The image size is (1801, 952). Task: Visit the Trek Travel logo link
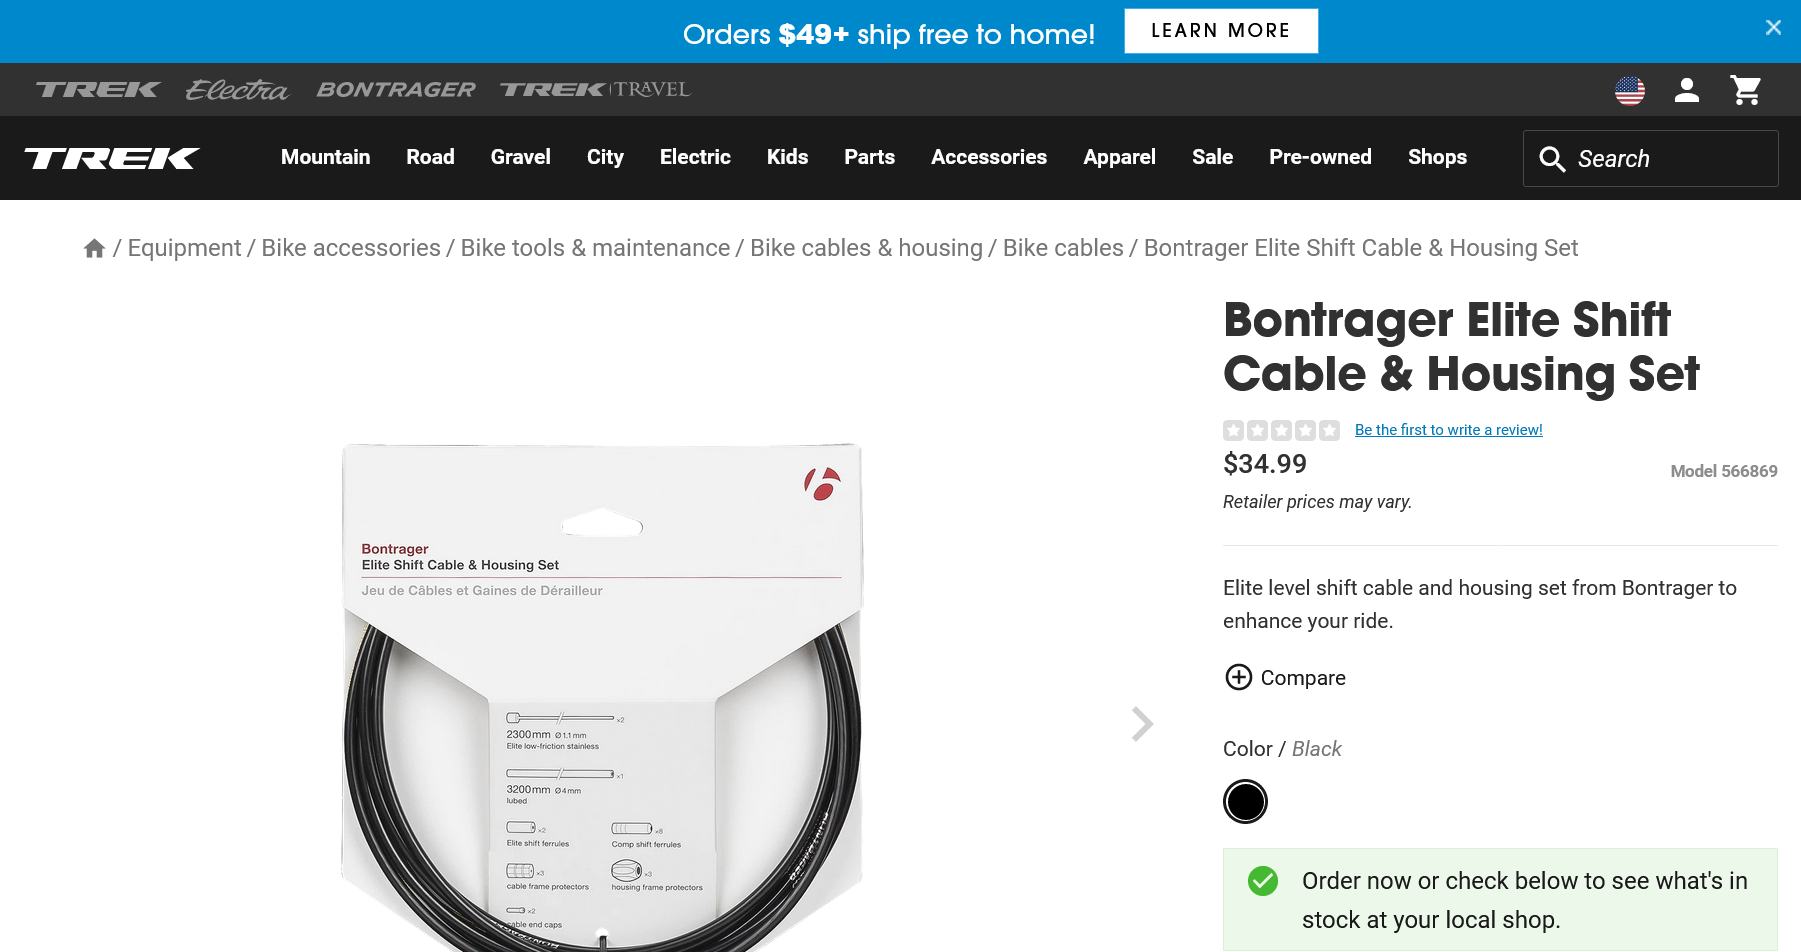595,90
